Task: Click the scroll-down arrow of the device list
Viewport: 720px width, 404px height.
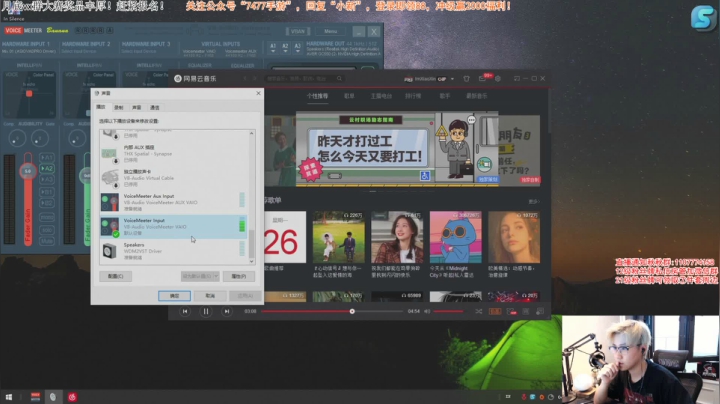Action: pos(252,261)
